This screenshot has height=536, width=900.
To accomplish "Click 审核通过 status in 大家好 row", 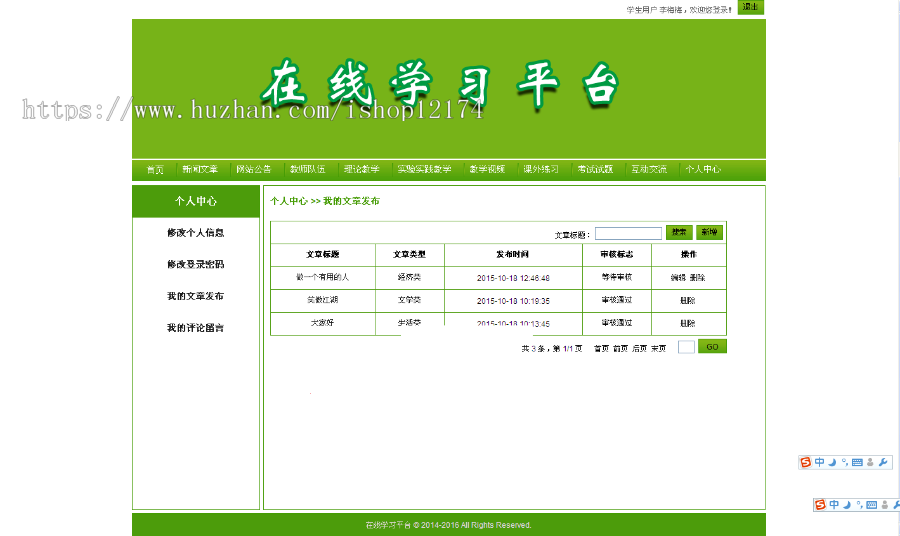I will point(617,323).
